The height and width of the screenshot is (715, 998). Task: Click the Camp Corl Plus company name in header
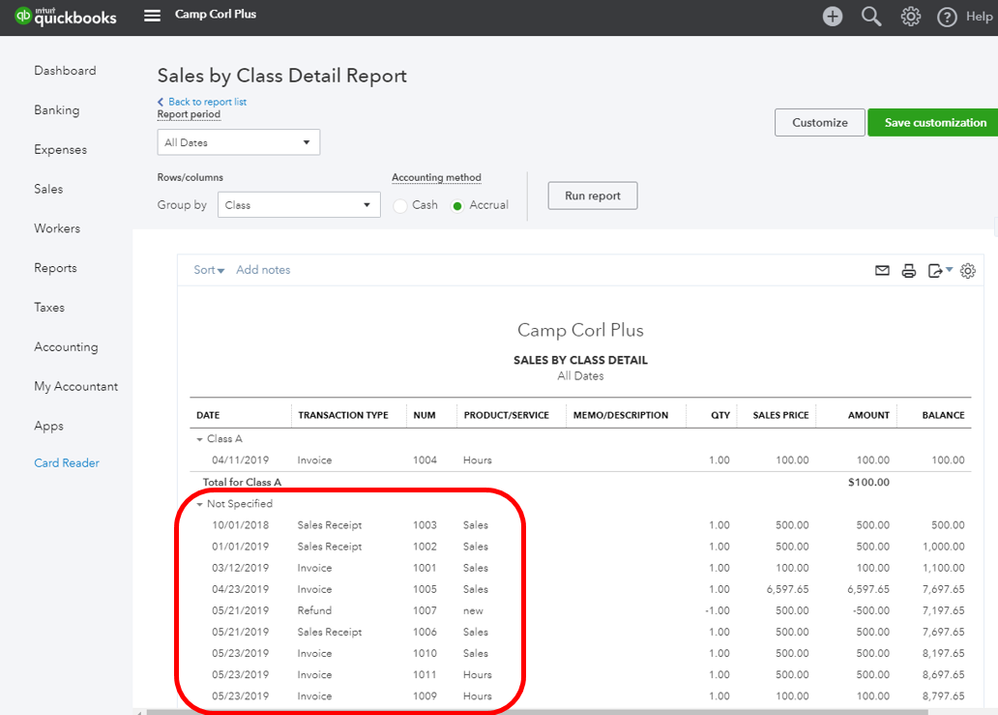click(x=216, y=14)
